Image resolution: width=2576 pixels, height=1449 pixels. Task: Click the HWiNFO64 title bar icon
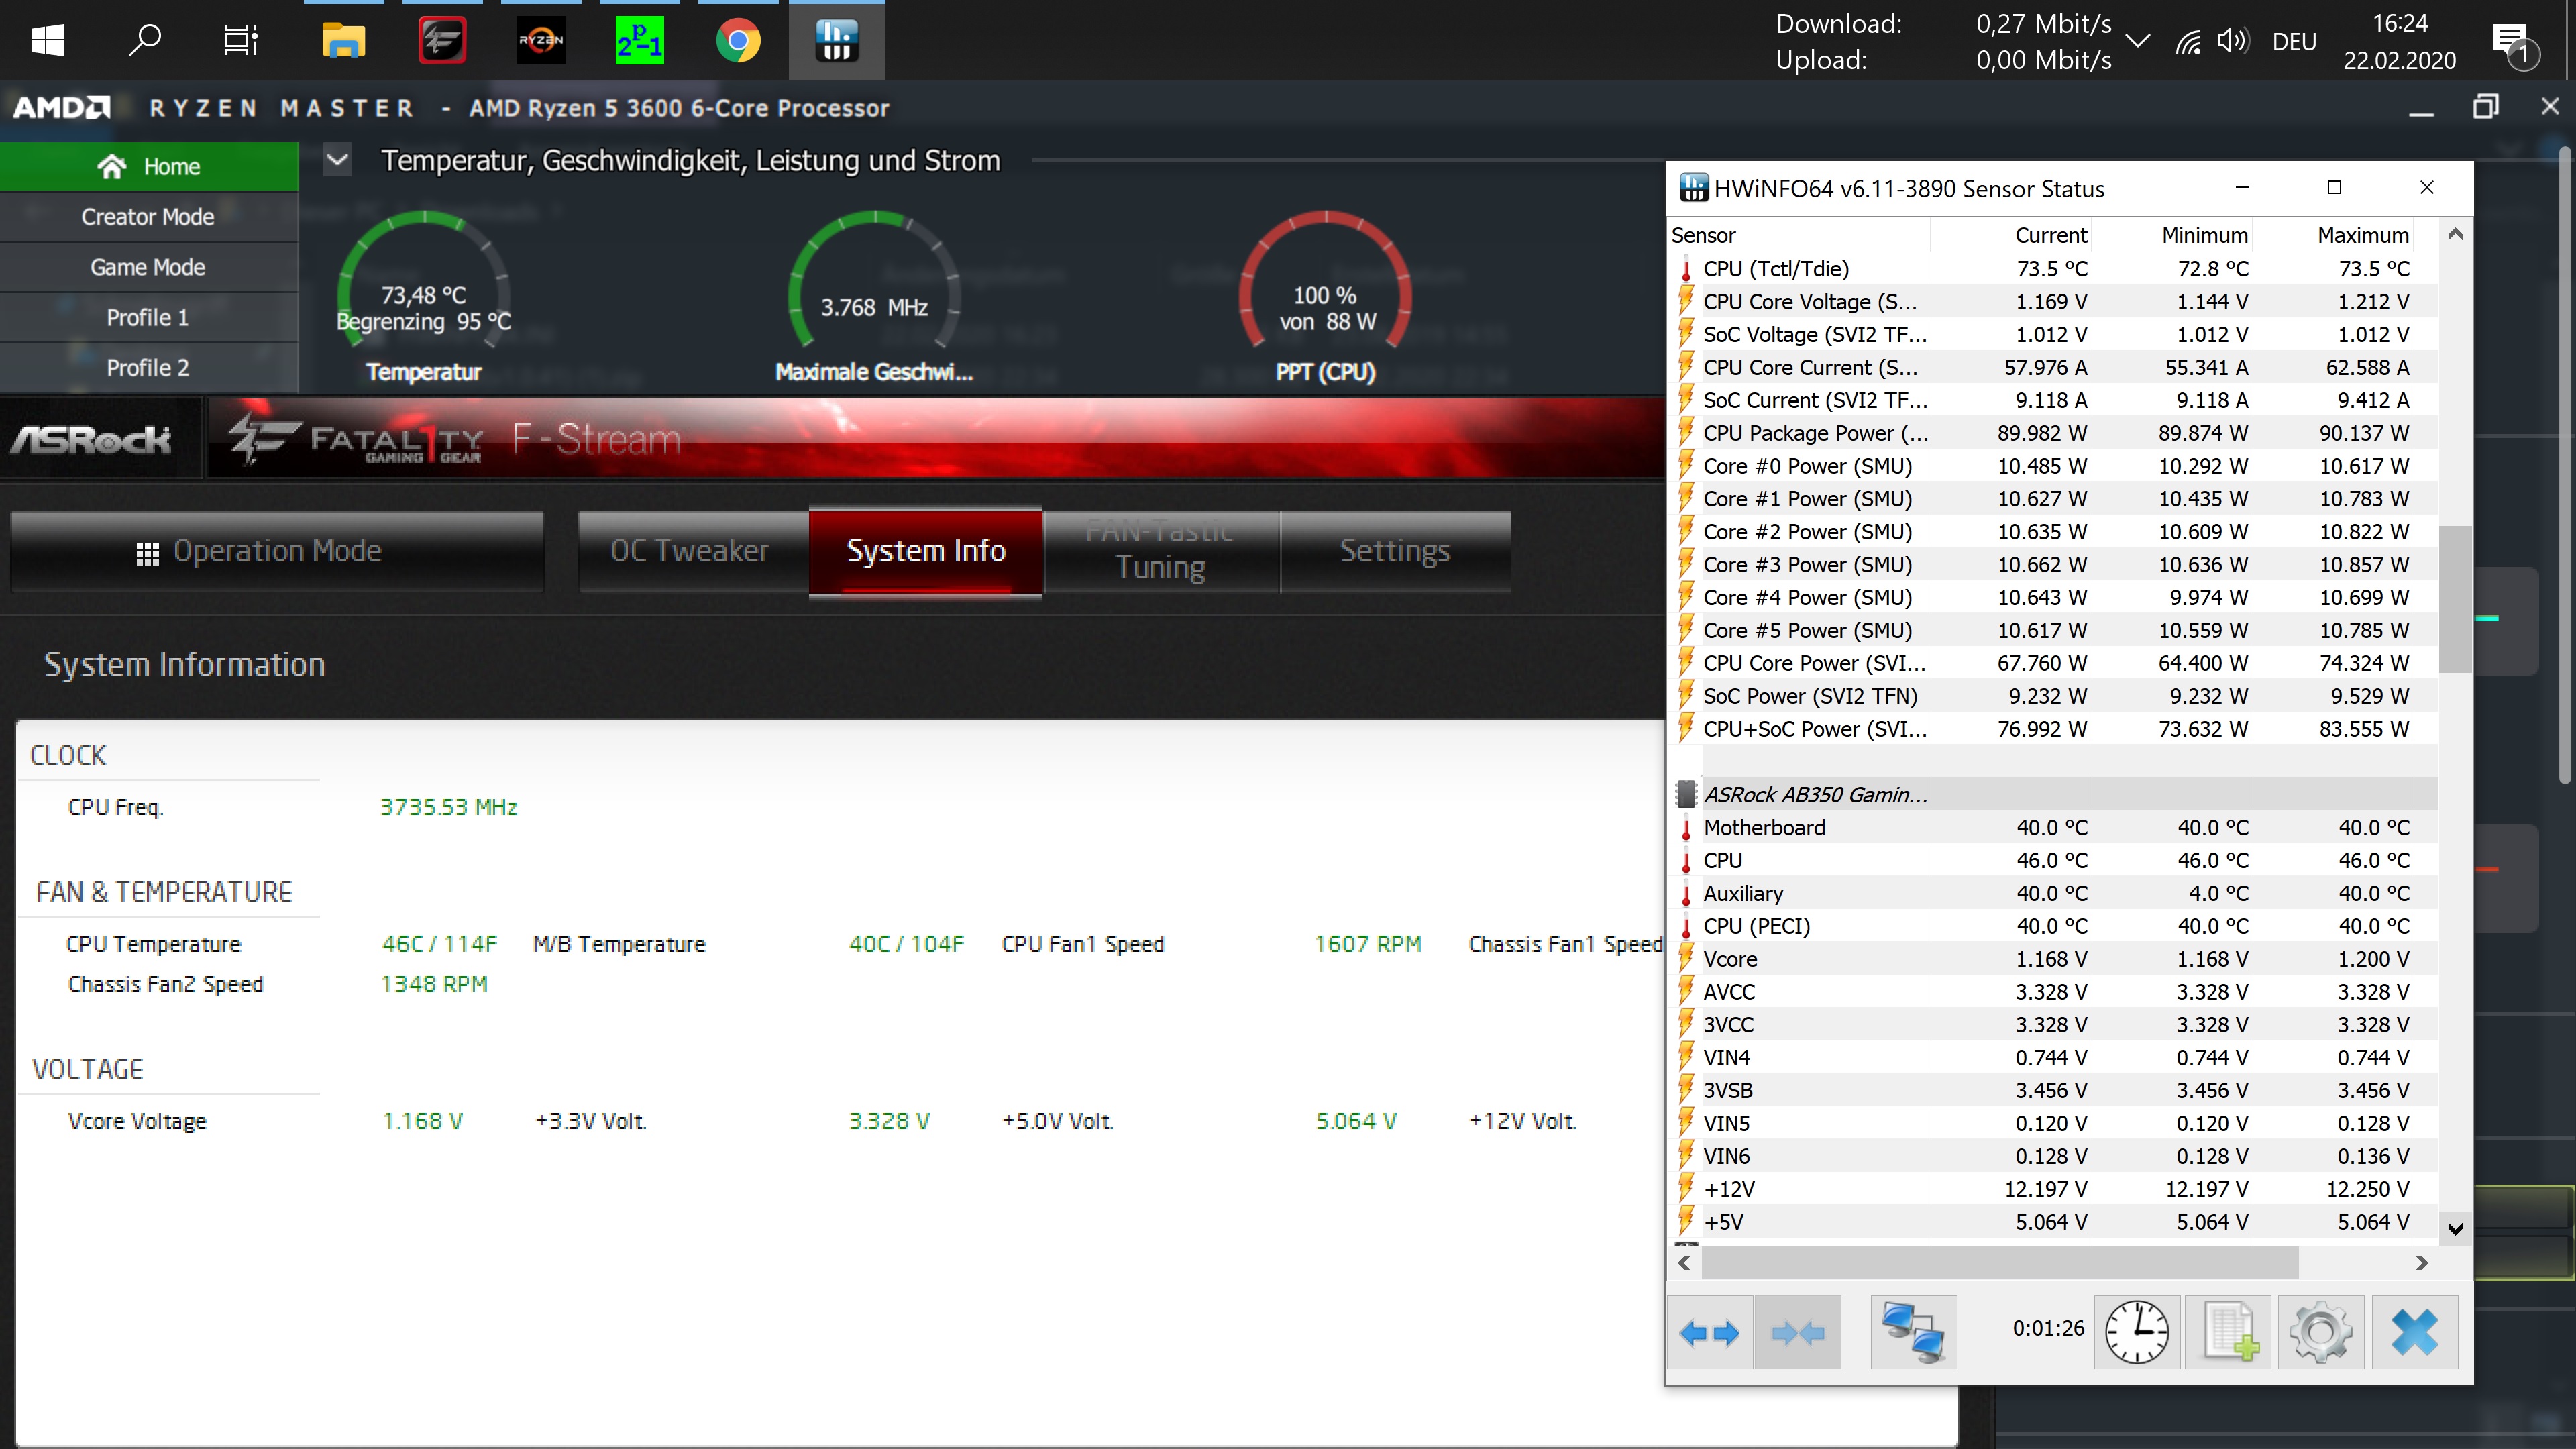(x=1693, y=188)
